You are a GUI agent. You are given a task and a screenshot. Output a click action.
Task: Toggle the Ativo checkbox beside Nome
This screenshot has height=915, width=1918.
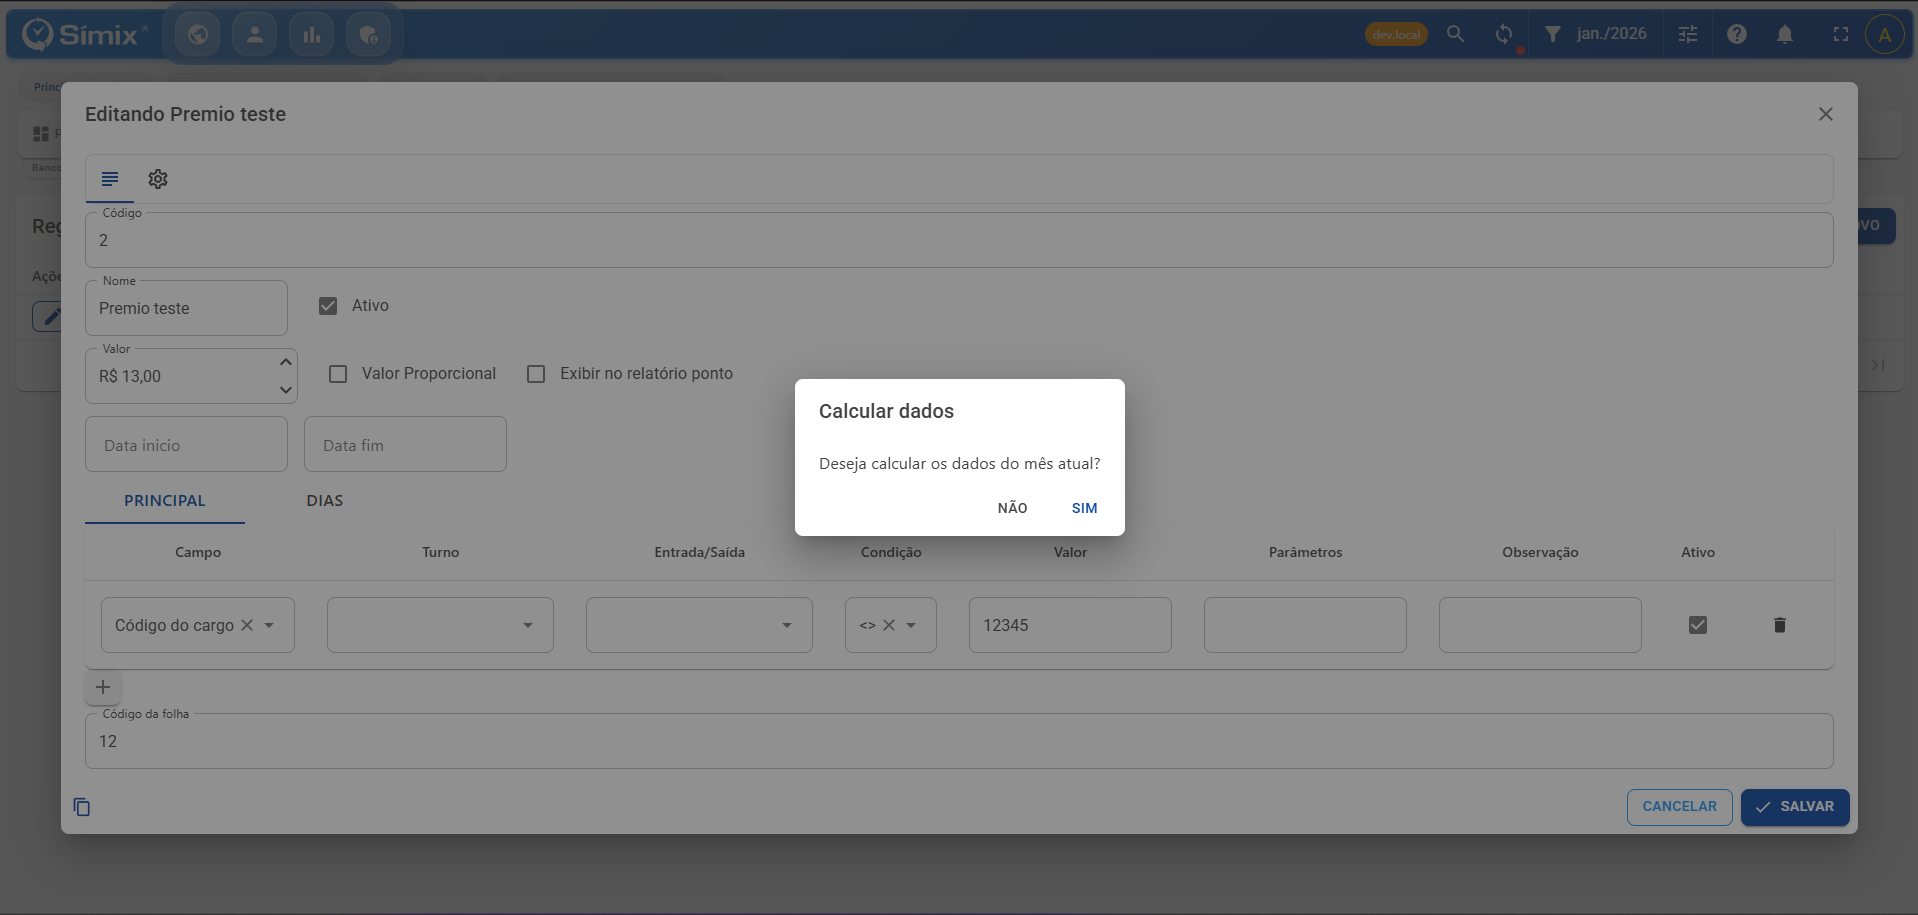coord(328,306)
